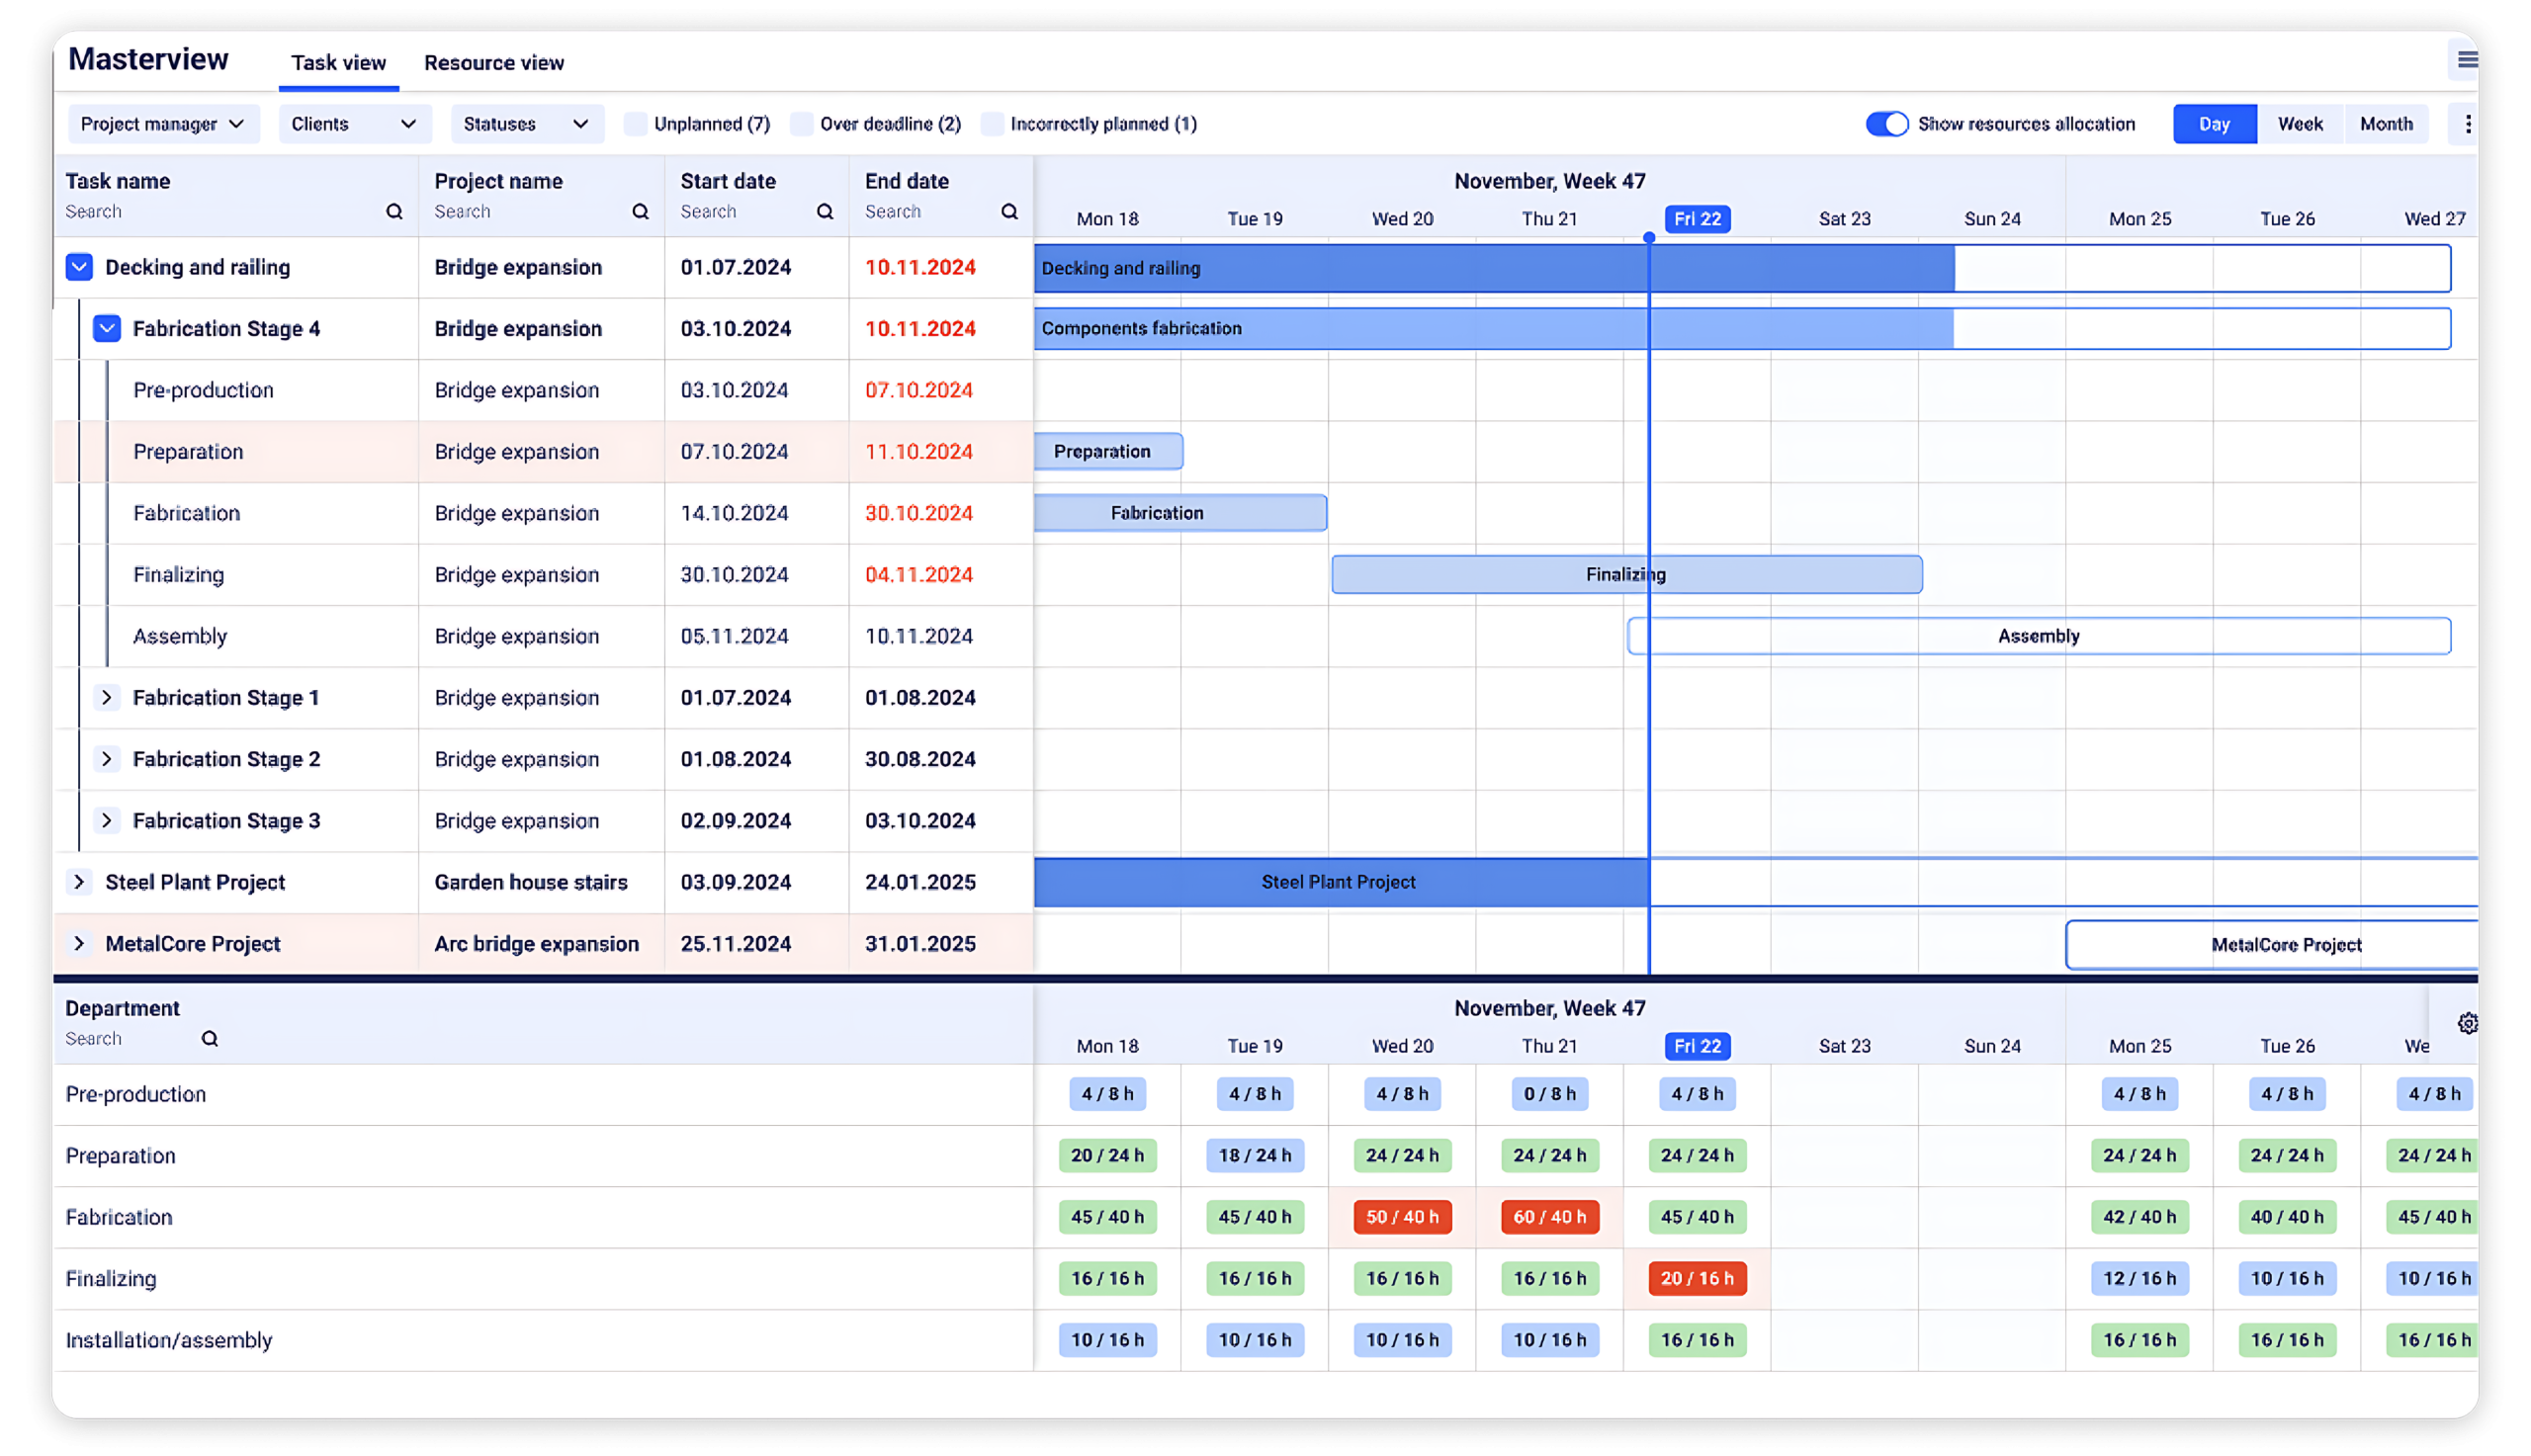Open the Statuses dropdown
Viewport: 2531px width, 1456px height.
(526, 123)
